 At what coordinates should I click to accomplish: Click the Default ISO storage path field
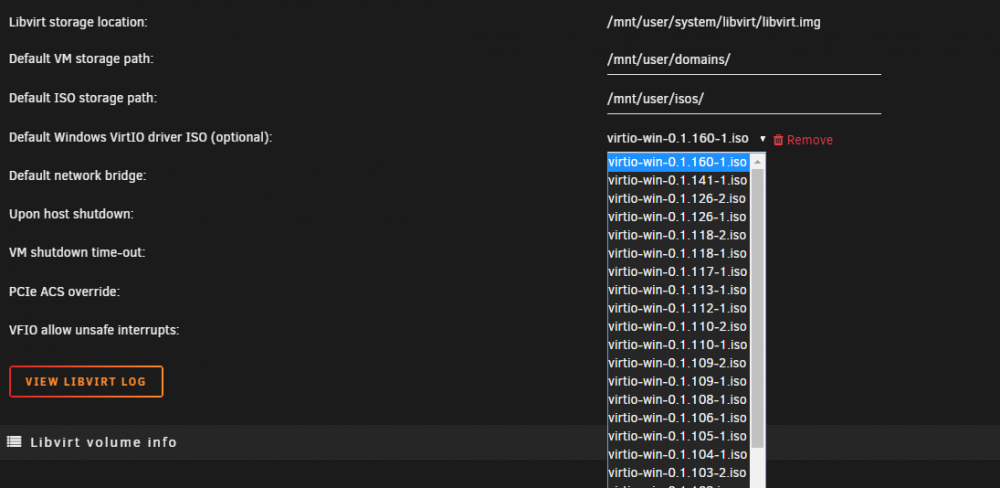[x=744, y=99]
